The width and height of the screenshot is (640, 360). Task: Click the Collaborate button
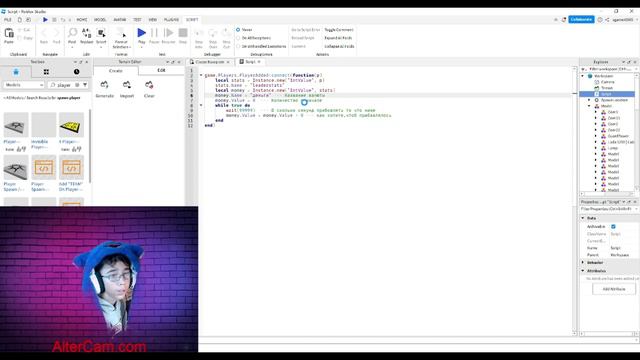click(581, 20)
